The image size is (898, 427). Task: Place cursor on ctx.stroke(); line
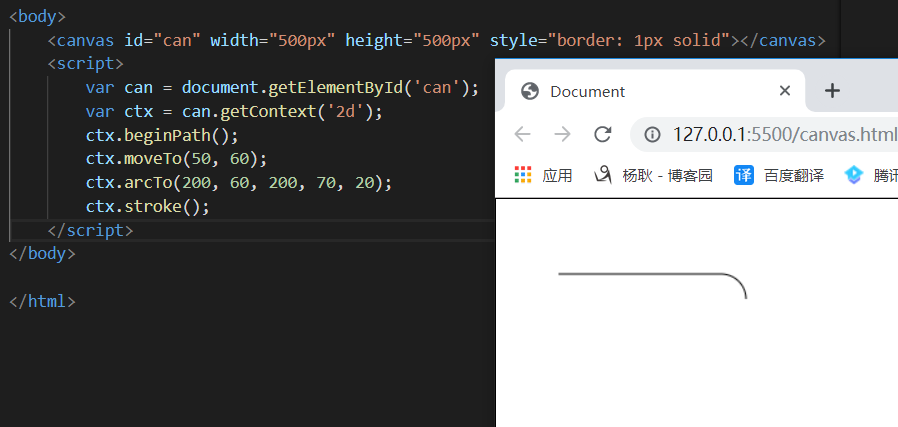point(148,207)
